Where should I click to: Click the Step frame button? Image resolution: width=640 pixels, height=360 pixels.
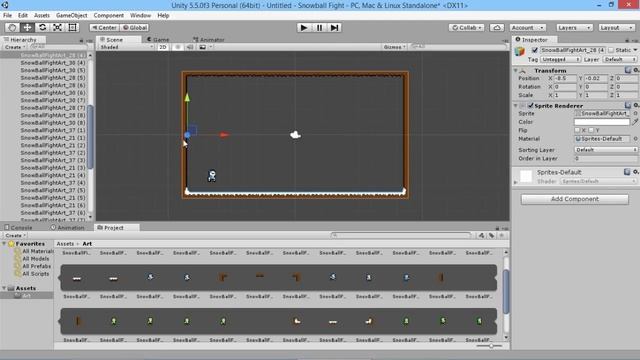pyautogui.click(x=334, y=27)
